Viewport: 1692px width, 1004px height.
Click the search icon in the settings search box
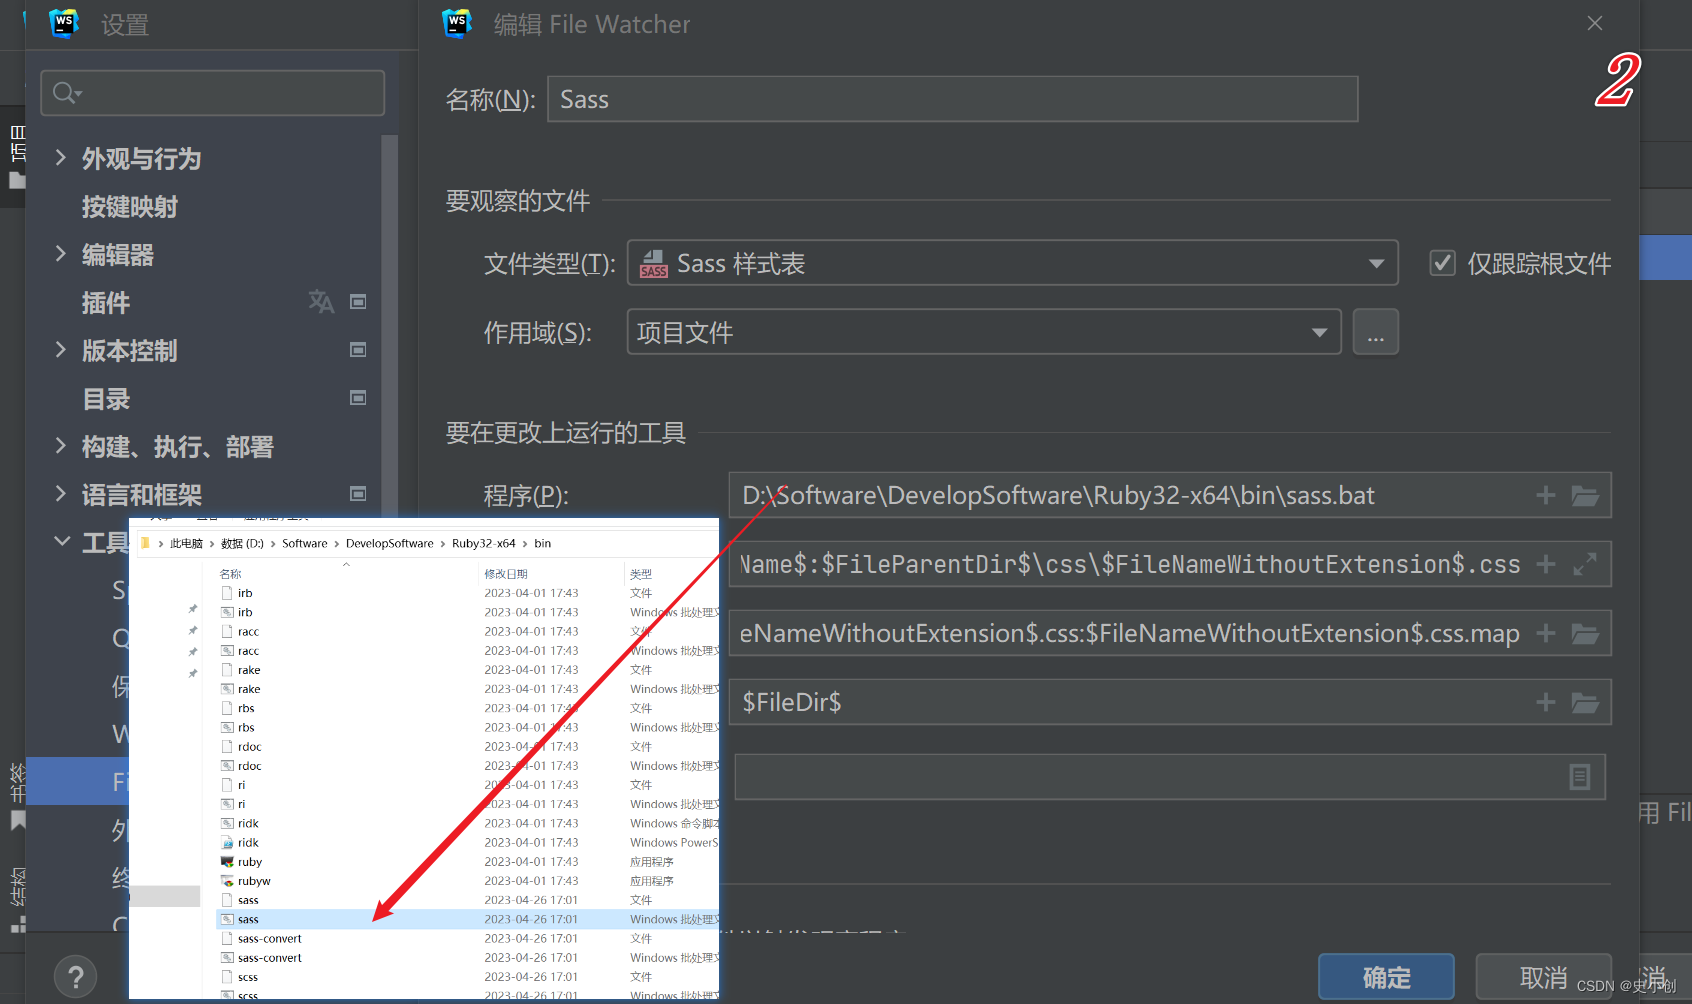coord(66,93)
